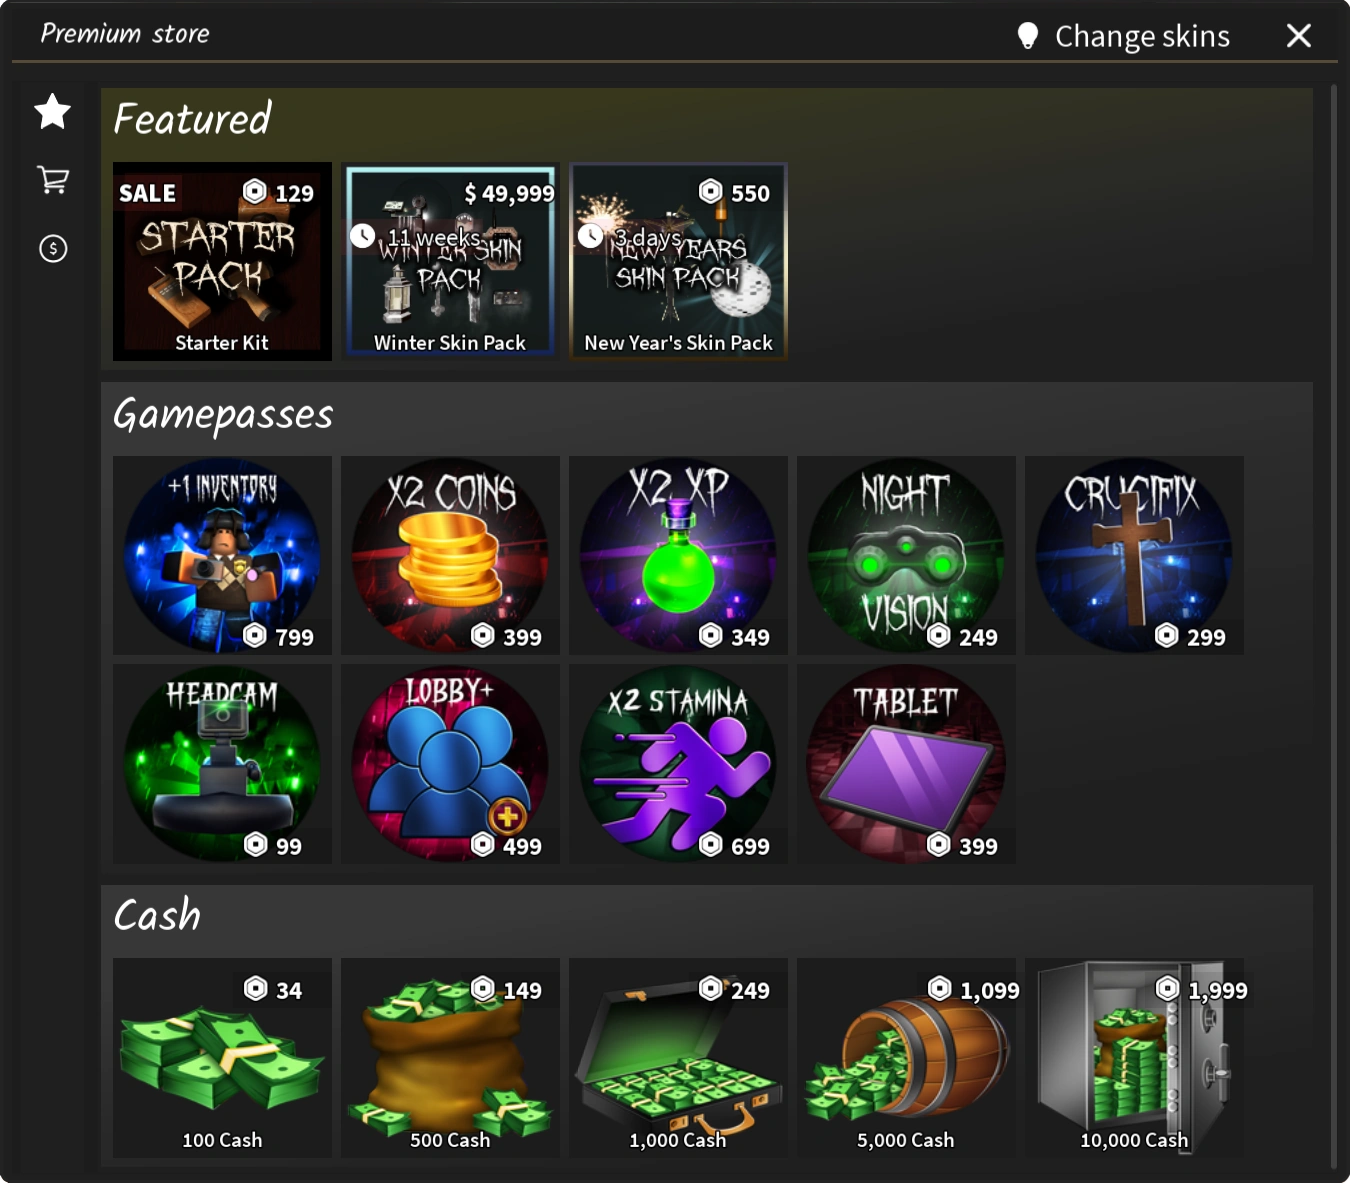Open the New Year's Skin Pack offer
Image resolution: width=1350 pixels, height=1183 pixels.
pyautogui.click(x=678, y=261)
